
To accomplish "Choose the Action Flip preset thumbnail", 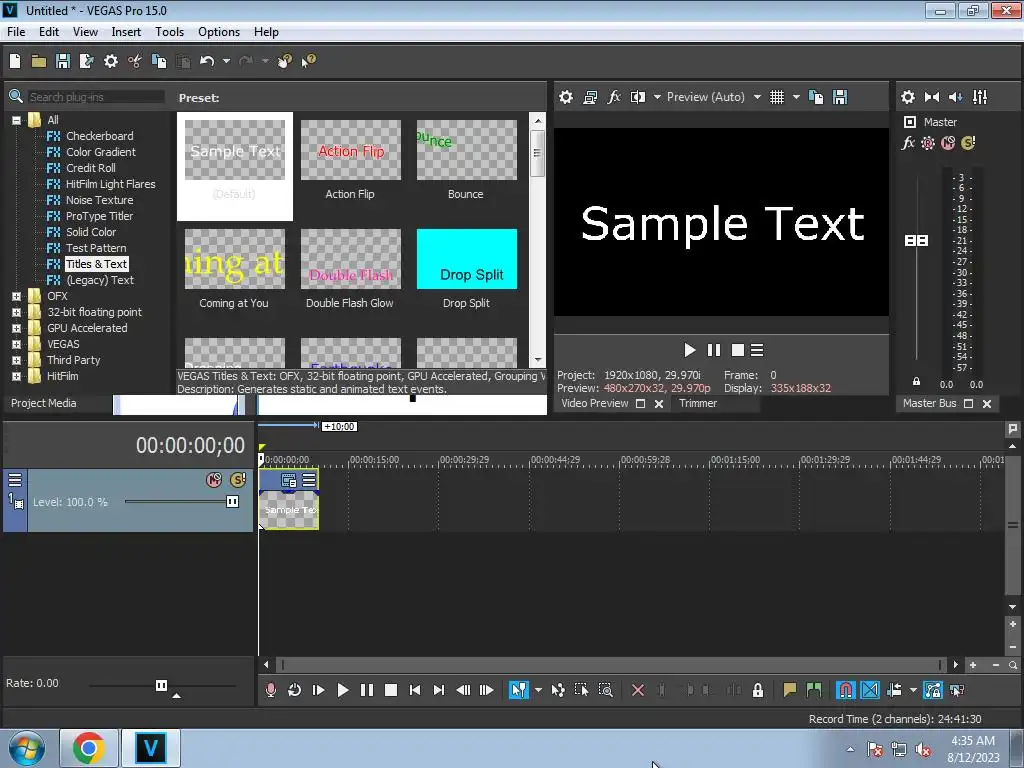I will coord(351,150).
